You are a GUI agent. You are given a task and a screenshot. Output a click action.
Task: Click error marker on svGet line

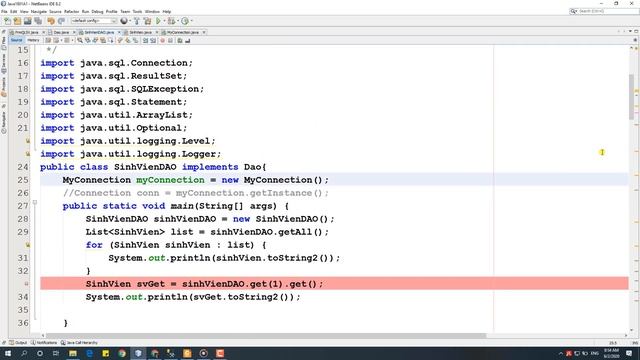coord(27,284)
